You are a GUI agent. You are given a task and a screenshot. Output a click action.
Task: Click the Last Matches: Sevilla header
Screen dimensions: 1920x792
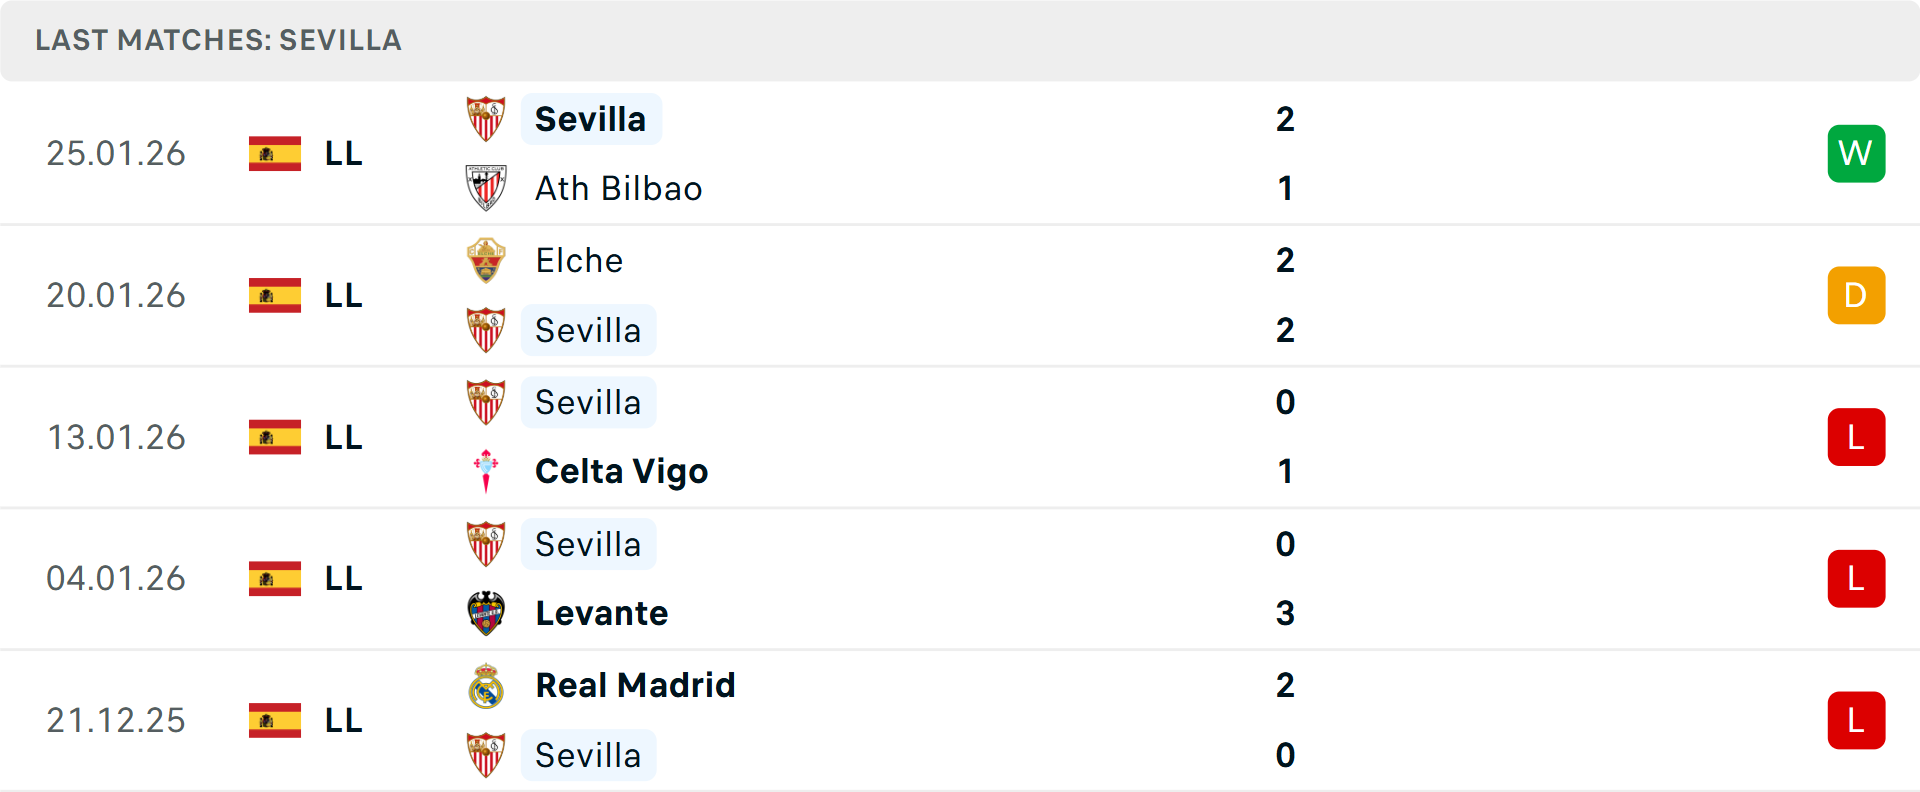click(218, 40)
